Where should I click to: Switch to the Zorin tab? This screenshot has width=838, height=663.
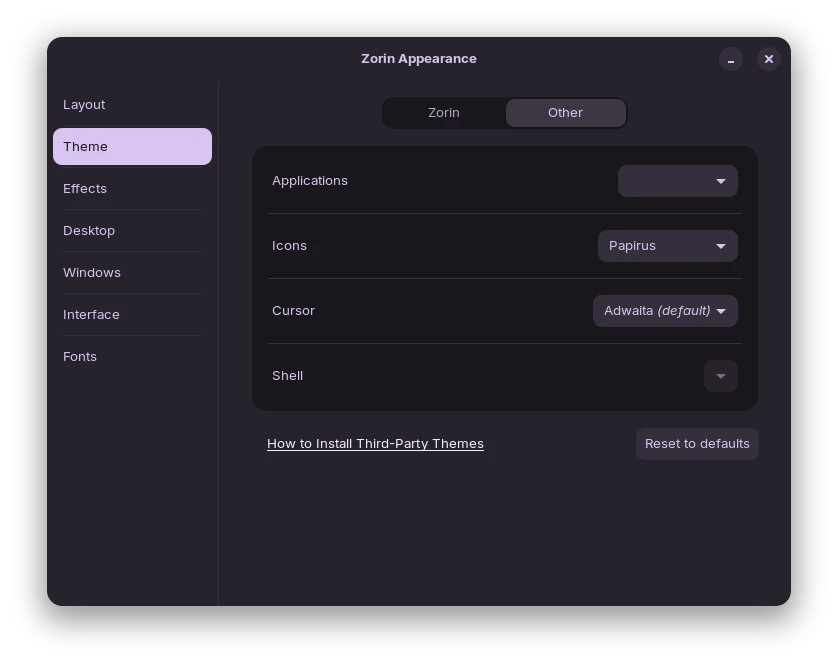pos(443,113)
